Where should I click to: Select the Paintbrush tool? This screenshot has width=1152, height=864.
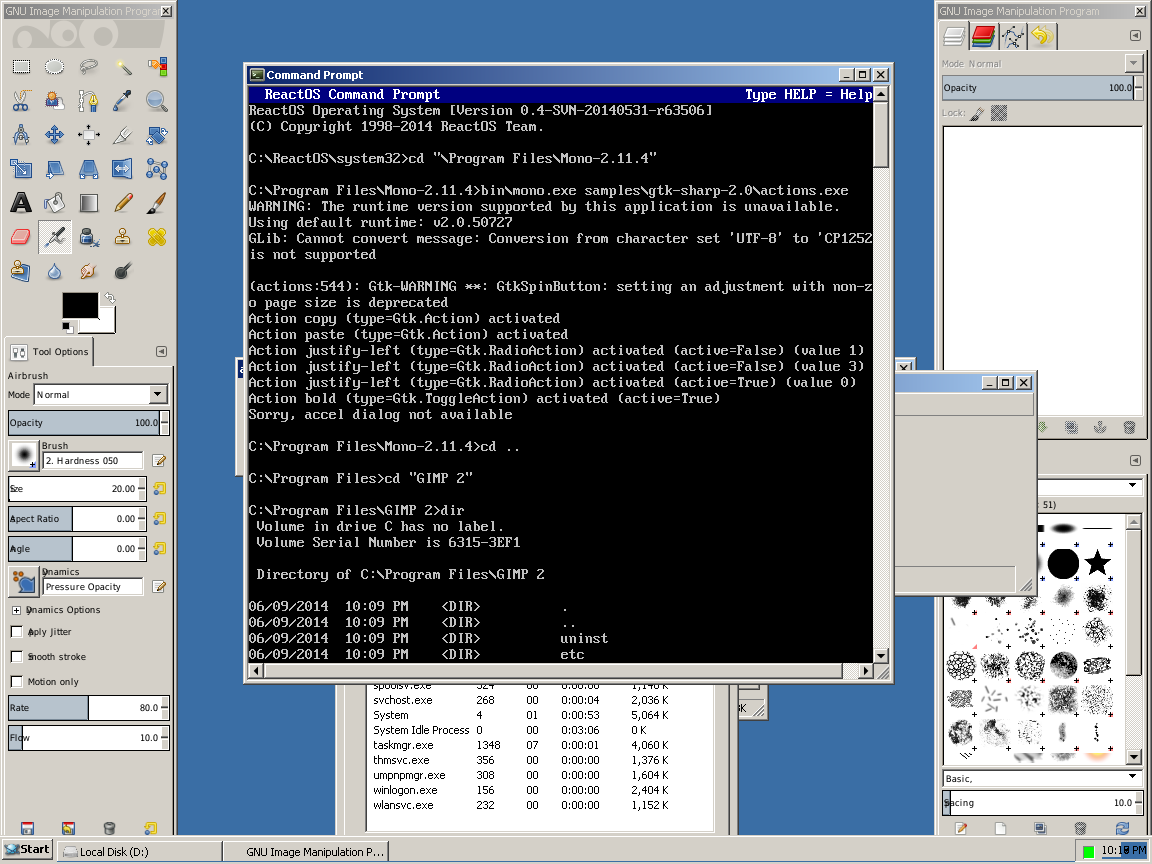pos(156,203)
